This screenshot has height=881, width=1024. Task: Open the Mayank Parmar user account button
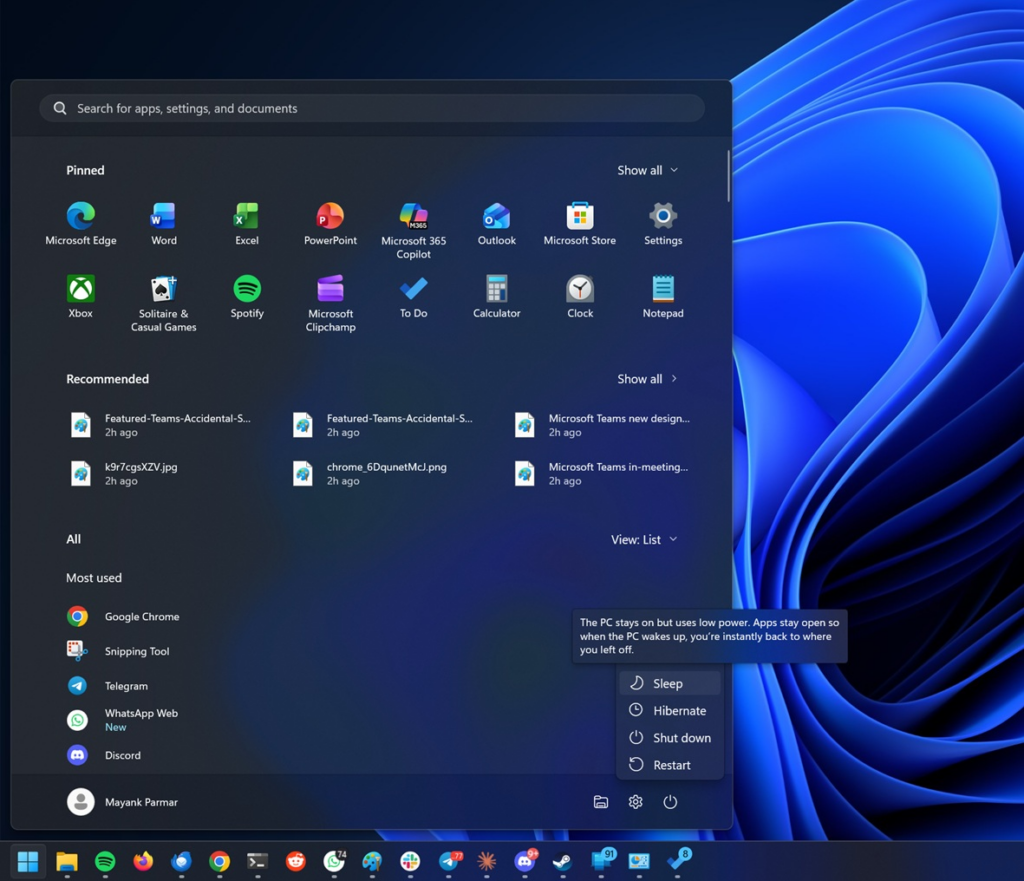pyautogui.click(x=123, y=802)
